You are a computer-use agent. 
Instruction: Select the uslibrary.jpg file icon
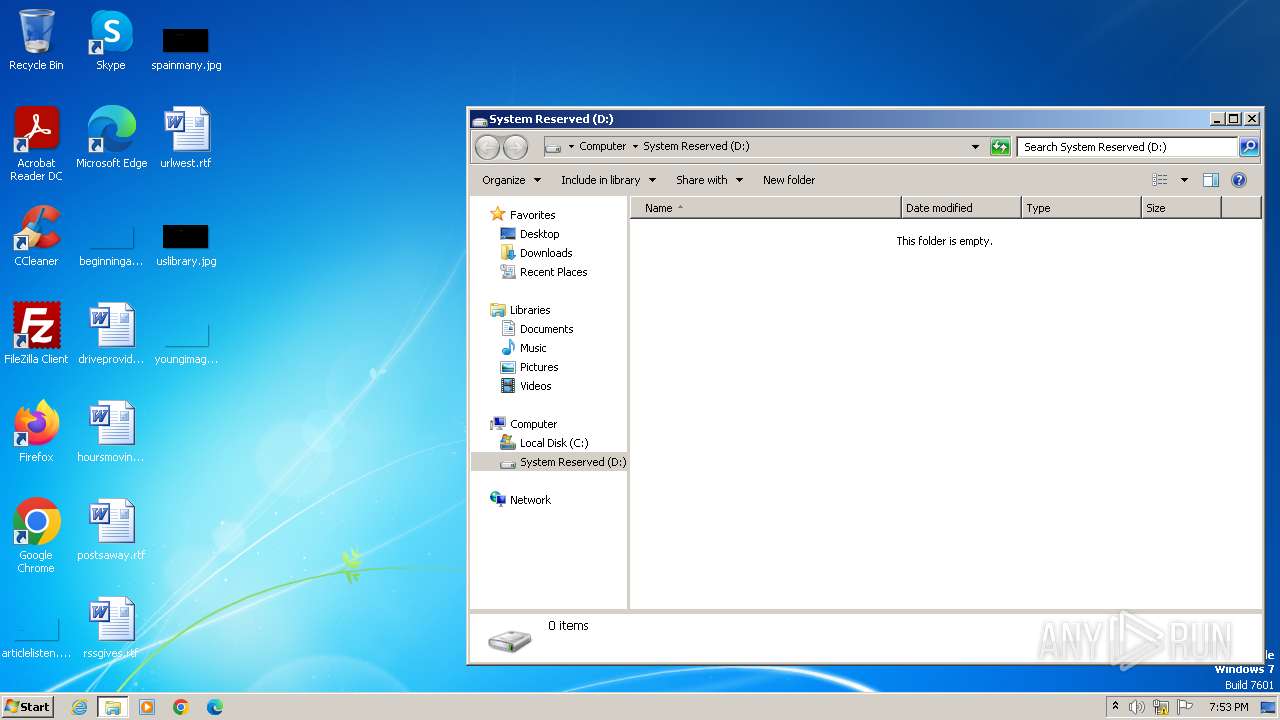186,244
